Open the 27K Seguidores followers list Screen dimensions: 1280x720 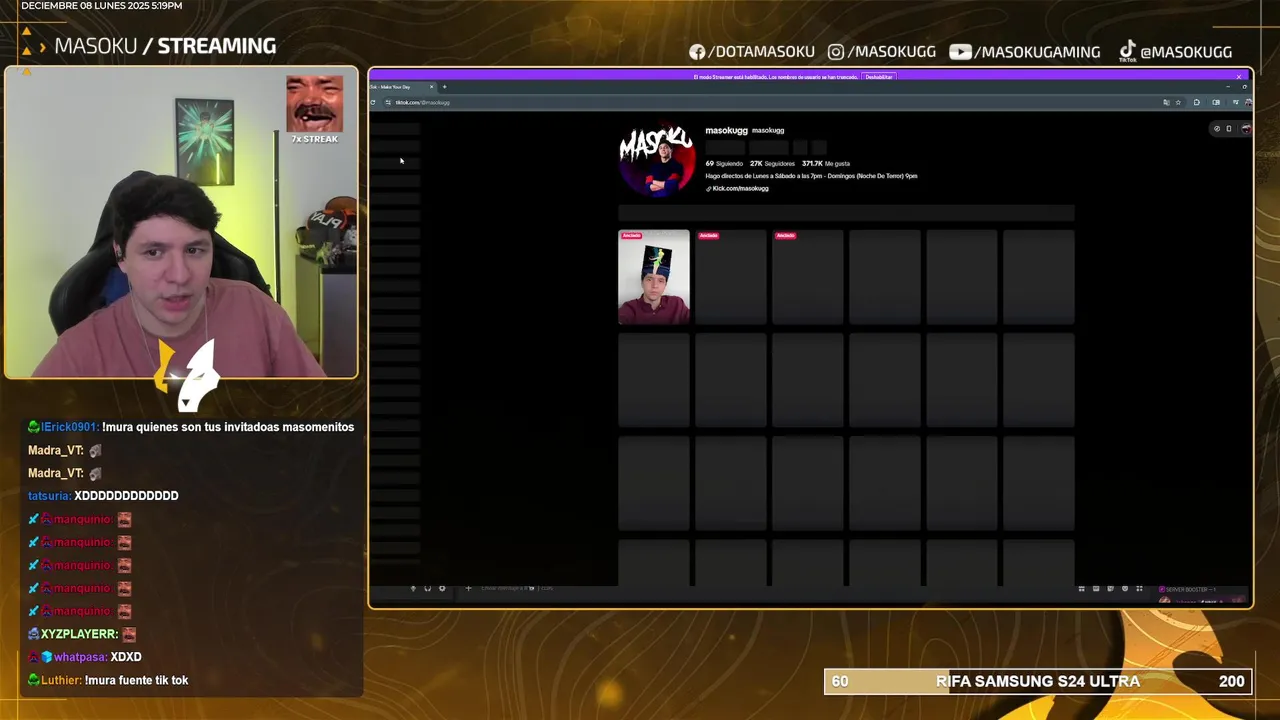point(772,163)
